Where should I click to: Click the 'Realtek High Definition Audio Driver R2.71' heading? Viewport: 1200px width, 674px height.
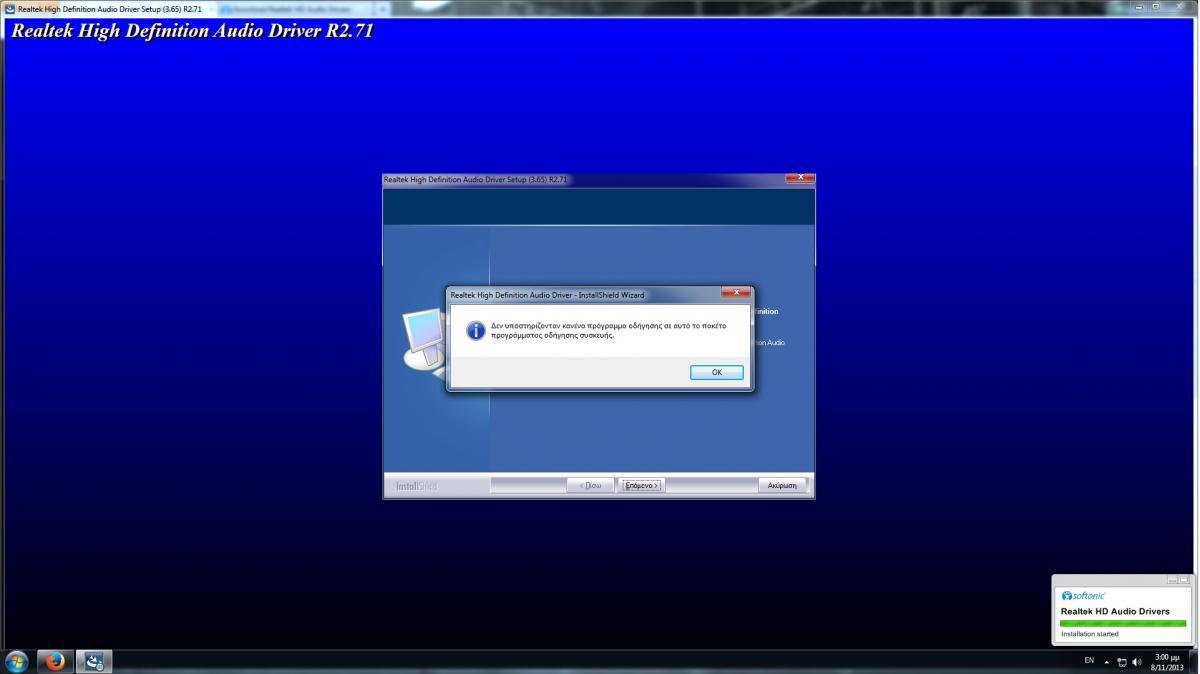click(192, 31)
